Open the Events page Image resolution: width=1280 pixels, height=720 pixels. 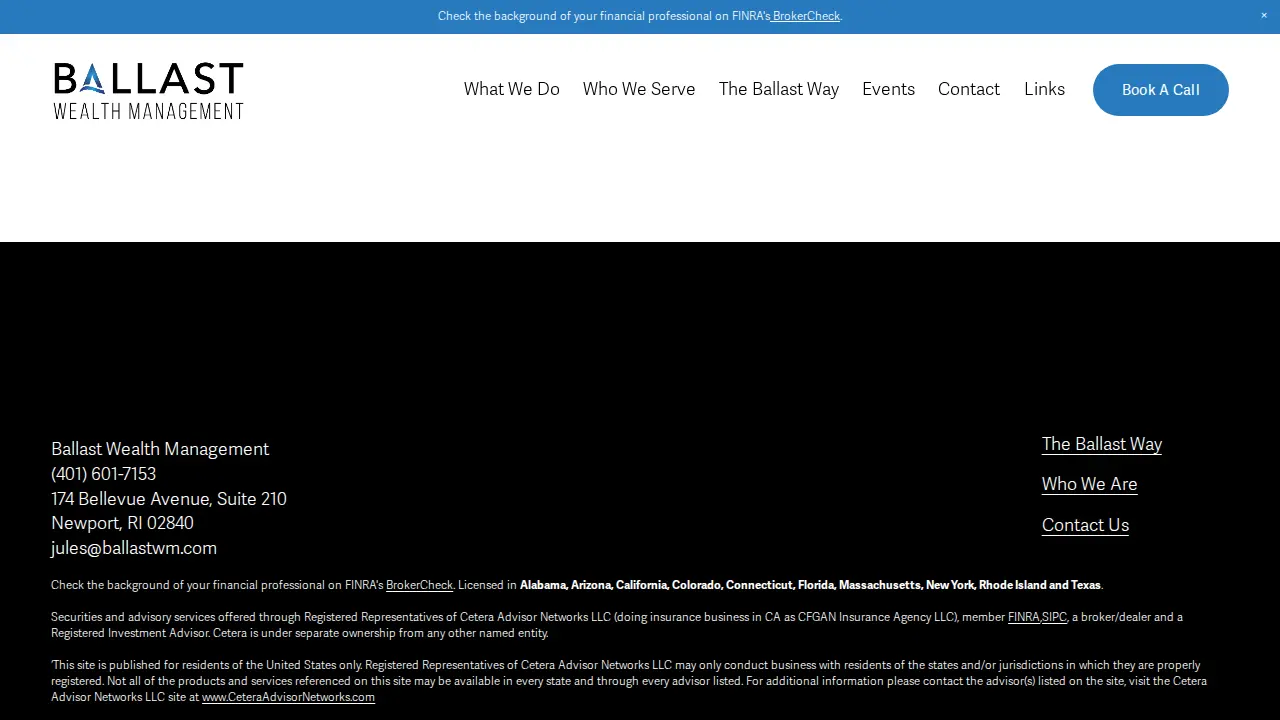coord(888,89)
